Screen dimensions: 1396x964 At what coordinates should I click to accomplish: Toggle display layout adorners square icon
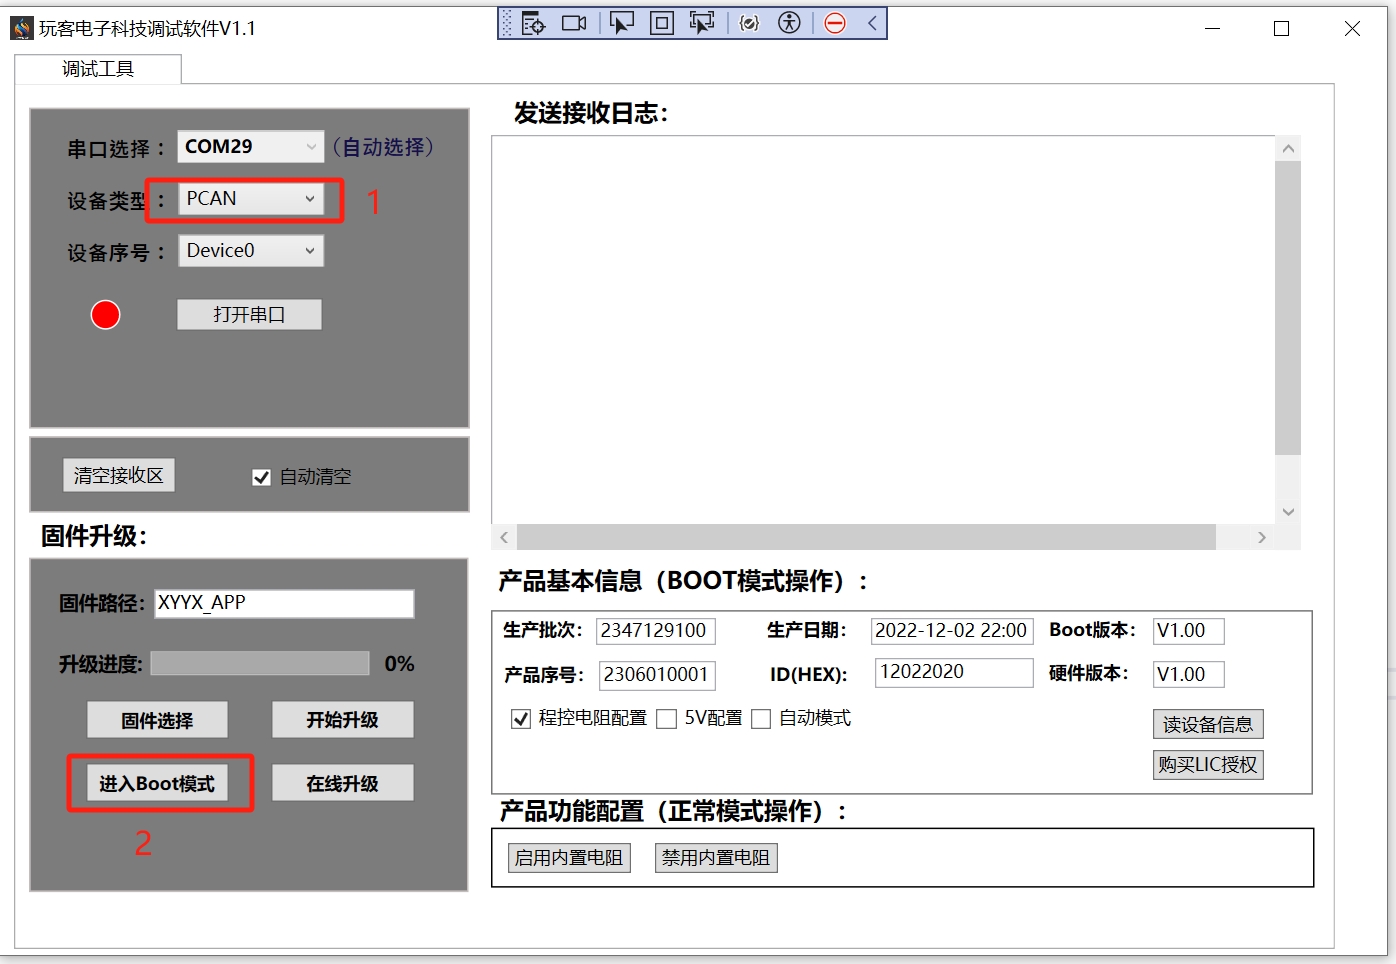pyautogui.click(x=662, y=23)
